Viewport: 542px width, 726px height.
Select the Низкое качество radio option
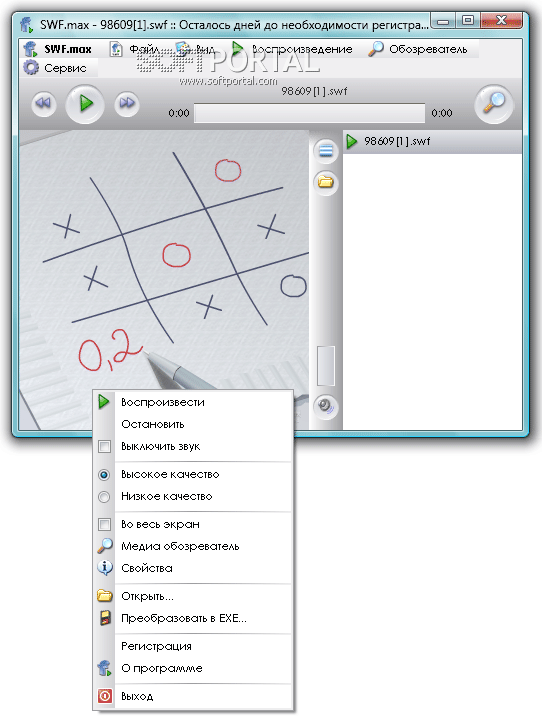pyautogui.click(x=104, y=496)
